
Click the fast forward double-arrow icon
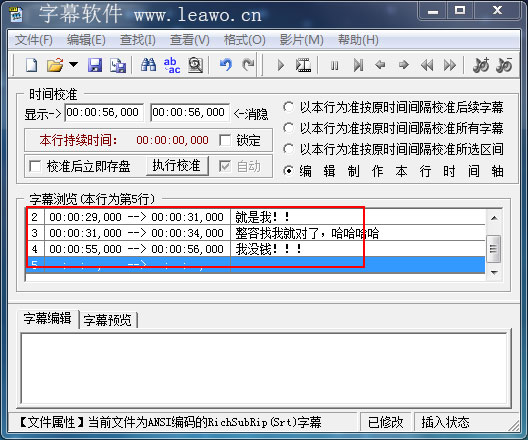coord(450,65)
